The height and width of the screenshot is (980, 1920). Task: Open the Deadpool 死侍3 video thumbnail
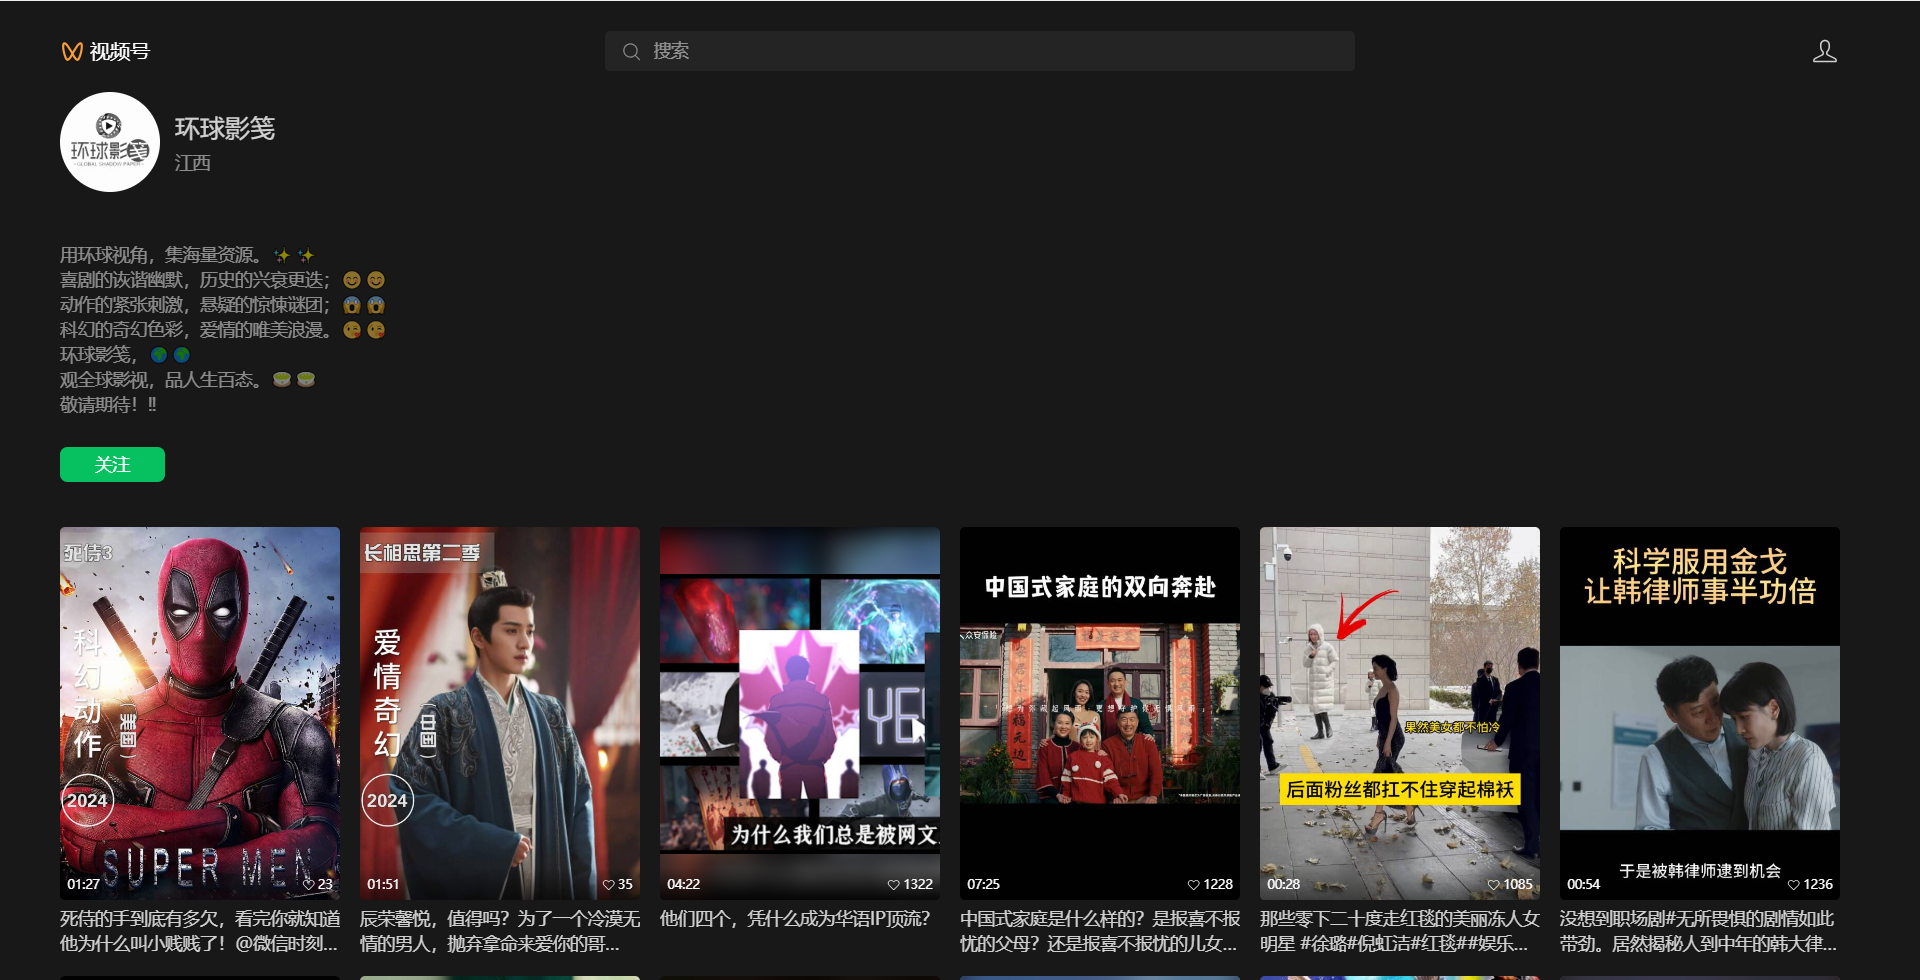(200, 713)
